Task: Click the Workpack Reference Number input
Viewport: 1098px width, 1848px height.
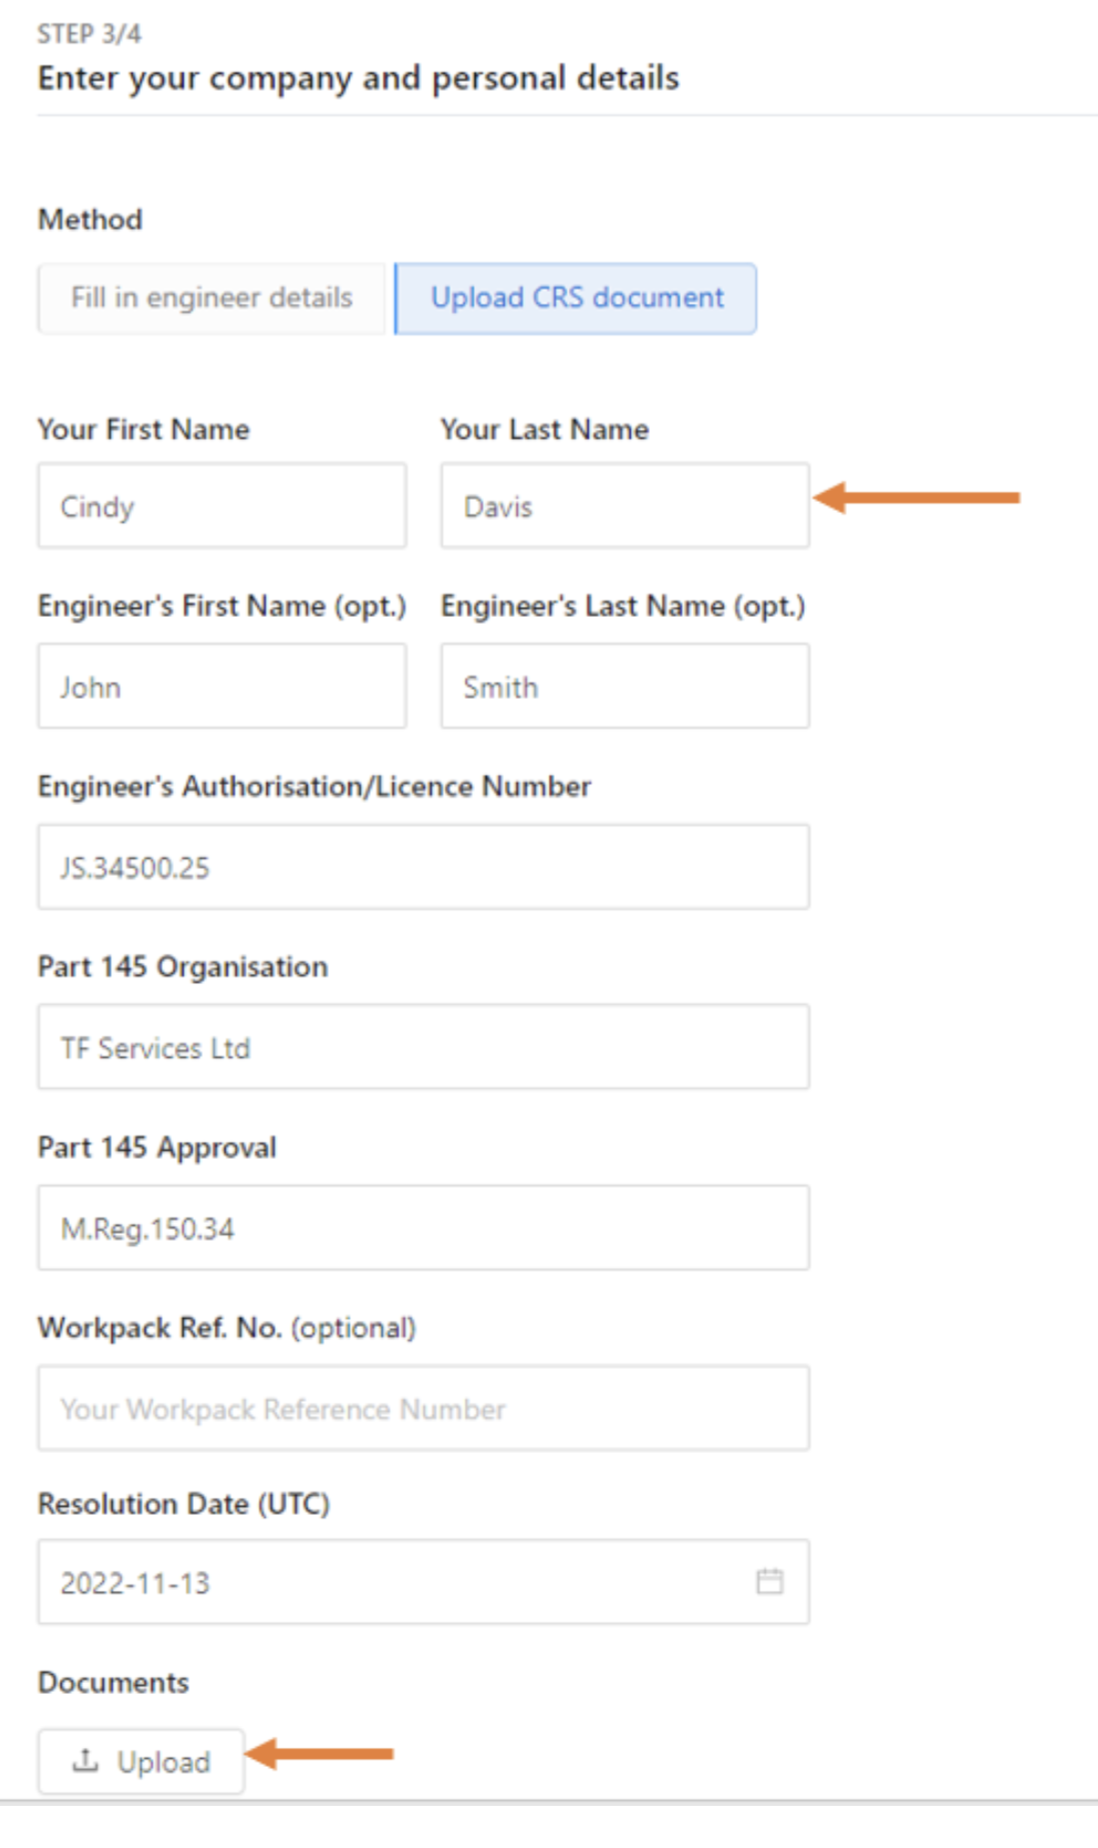Action: coord(423,1409)
